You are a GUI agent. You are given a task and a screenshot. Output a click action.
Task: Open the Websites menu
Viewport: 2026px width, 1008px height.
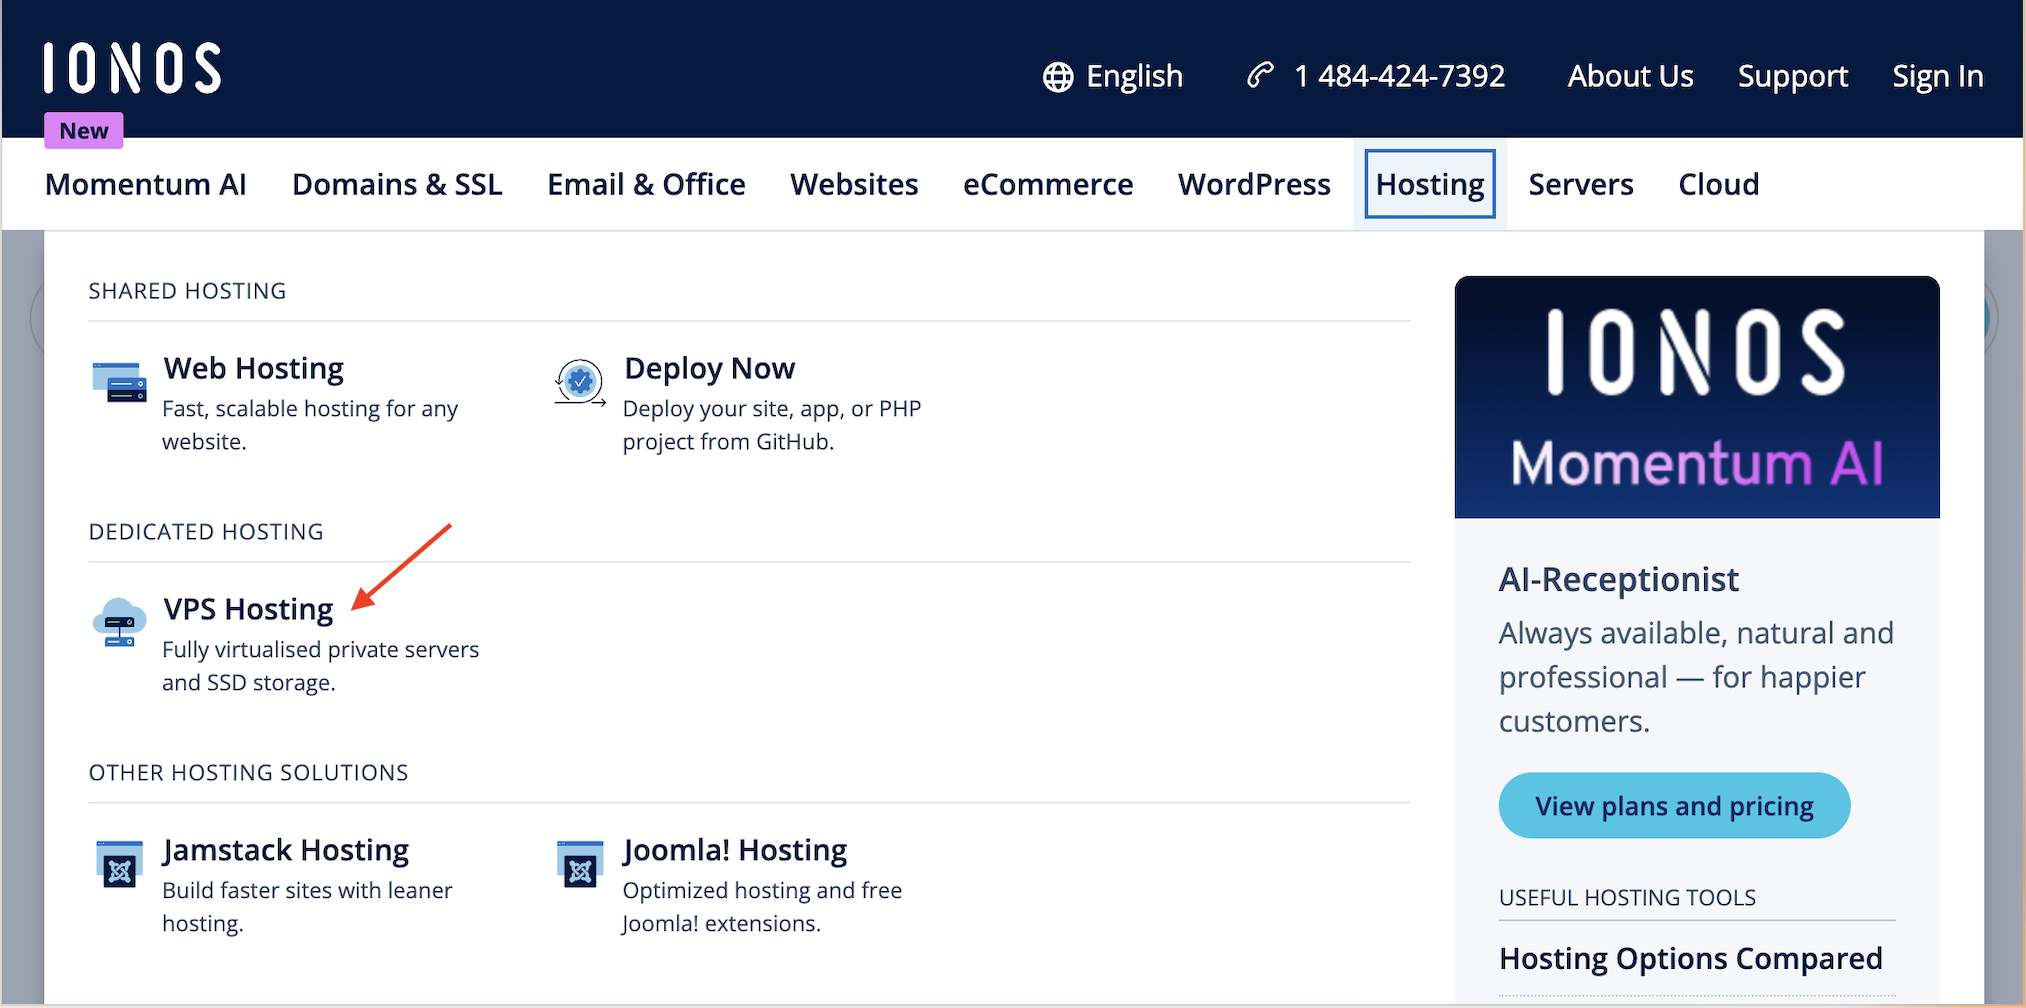click(x=854, y=184)
